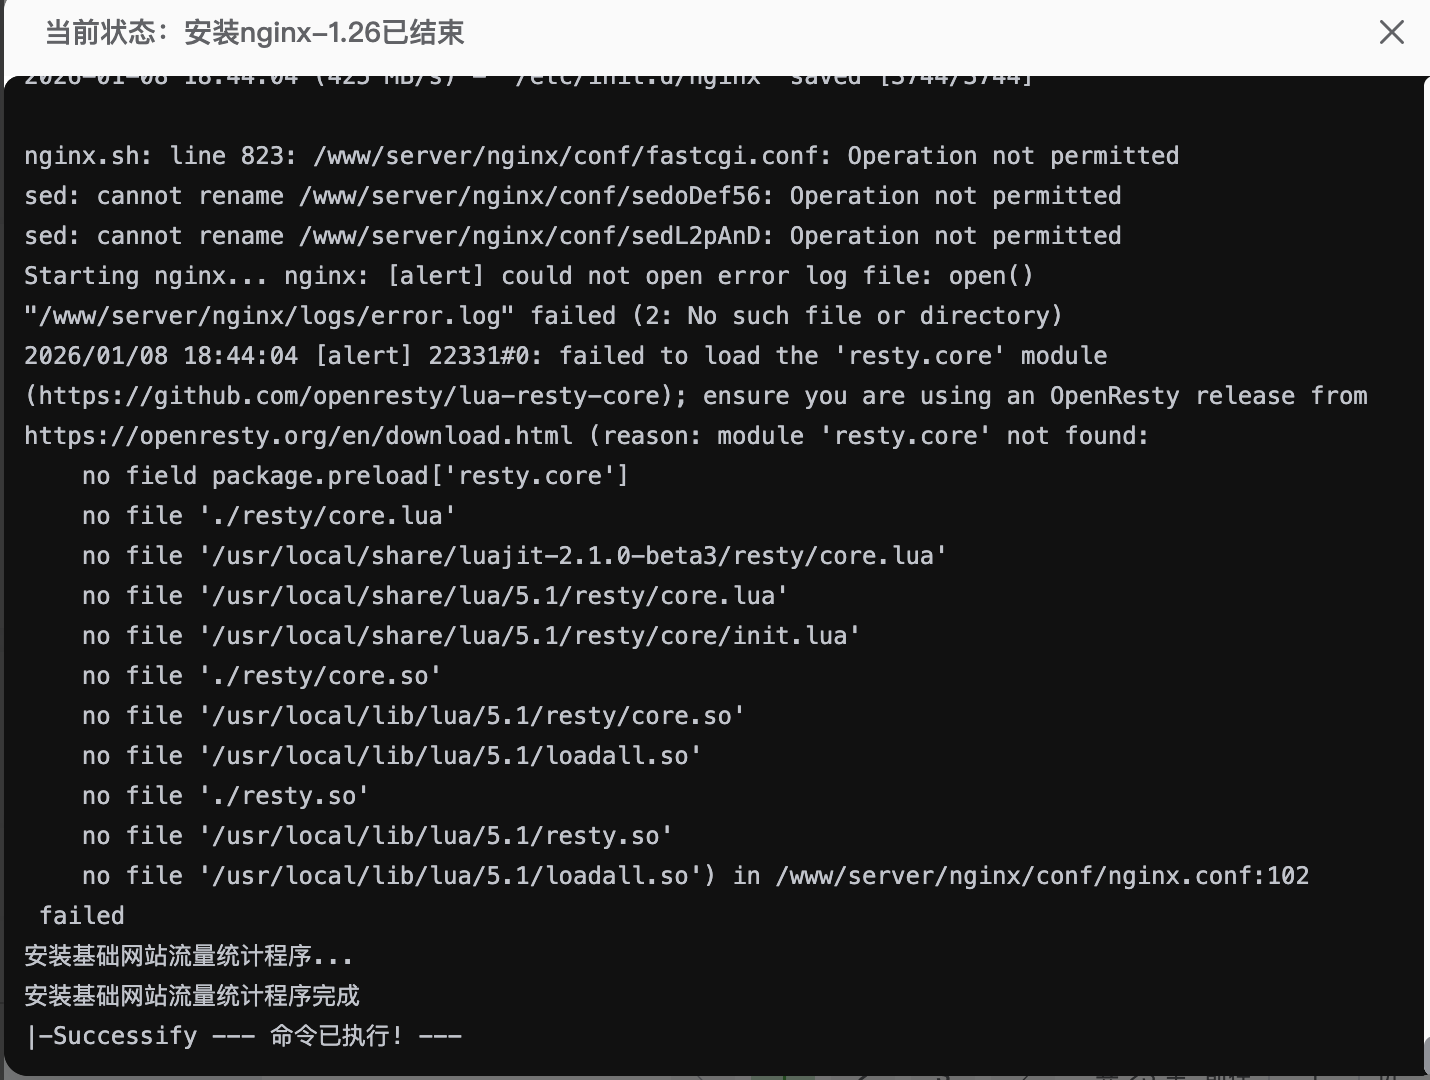Click the ./resty/core.lua no file line

[268, 515]
